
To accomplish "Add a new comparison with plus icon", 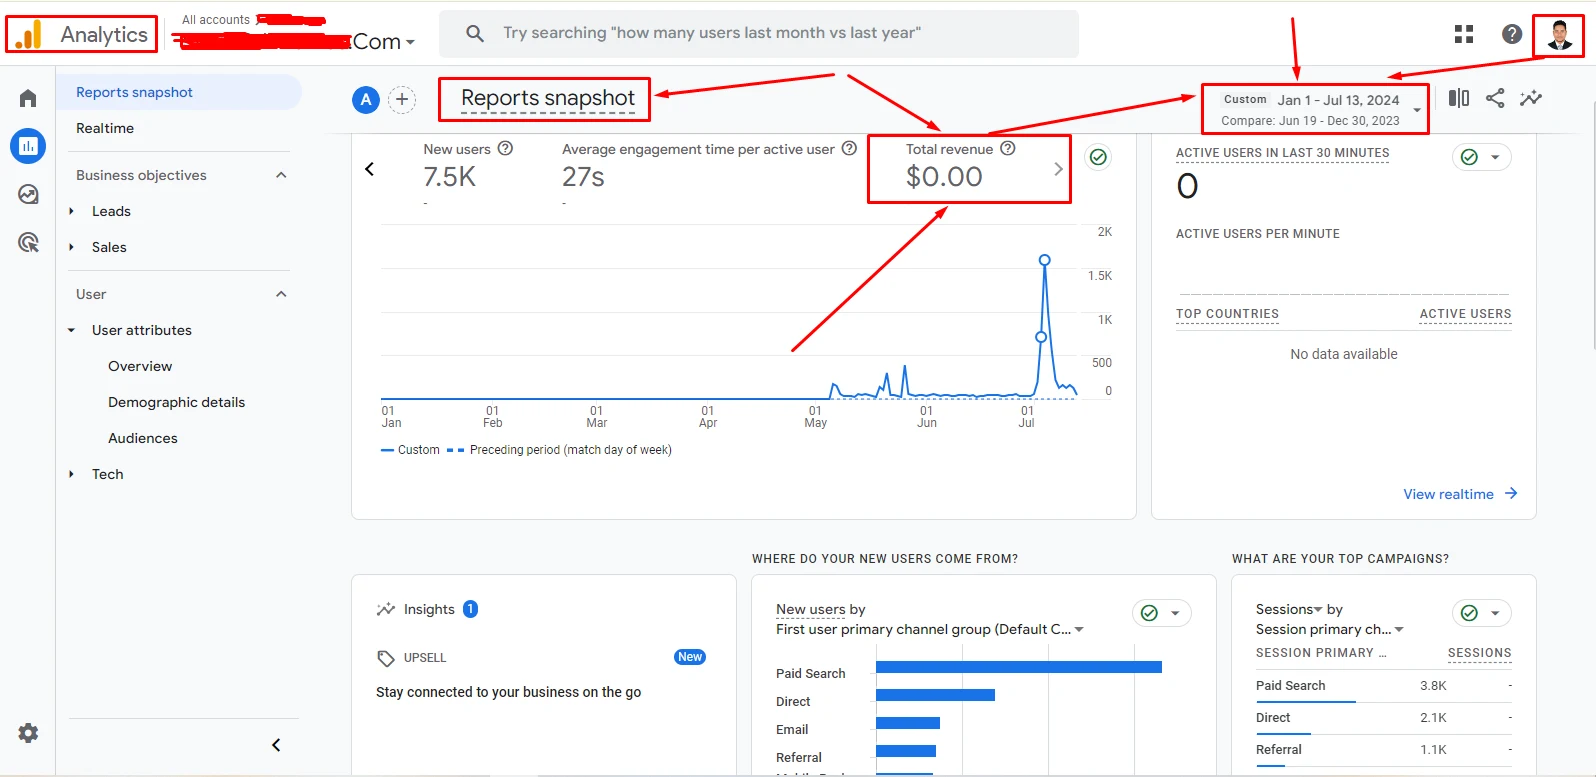I will 402,100.
